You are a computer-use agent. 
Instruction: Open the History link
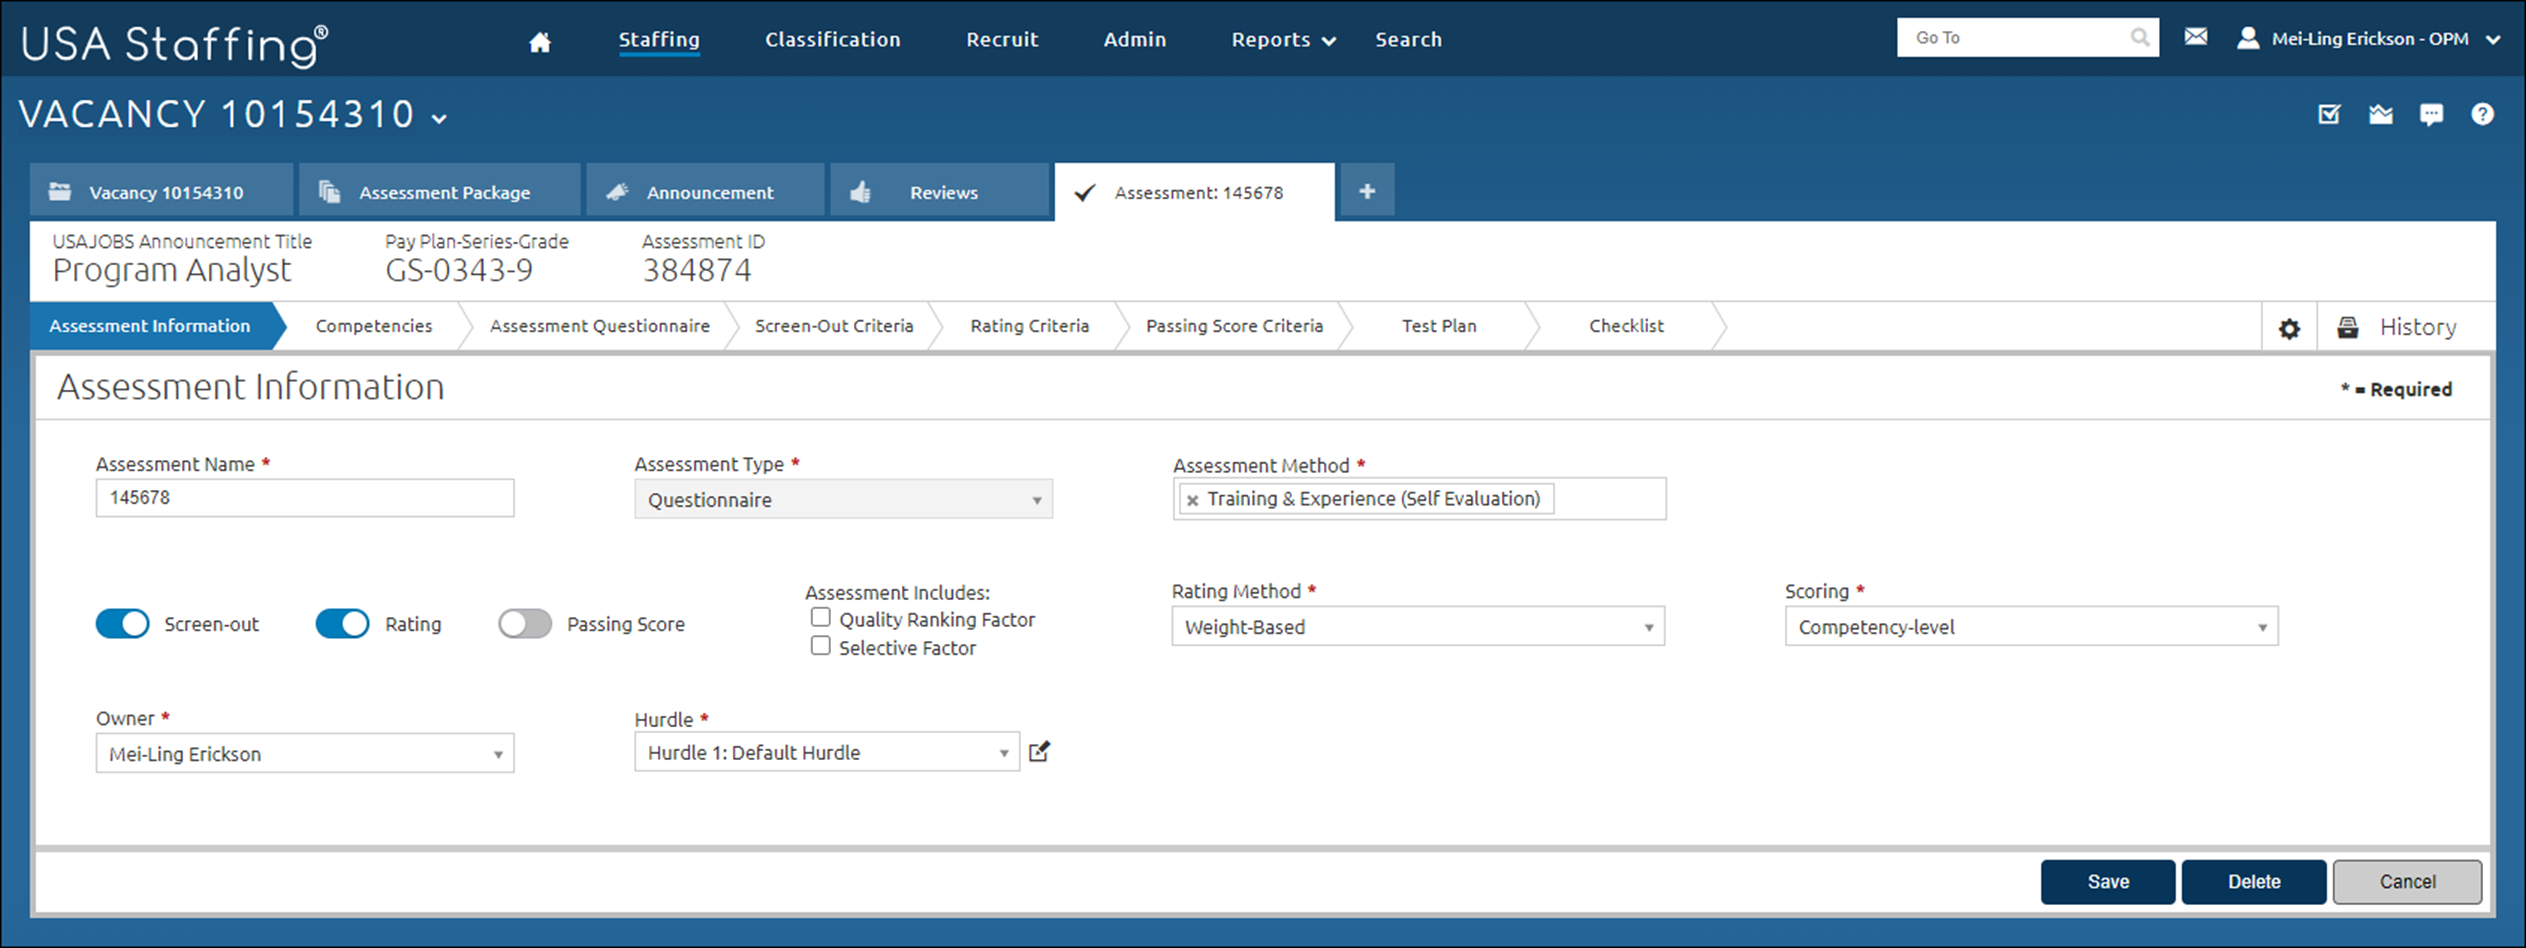click(x=2417, y=327)
